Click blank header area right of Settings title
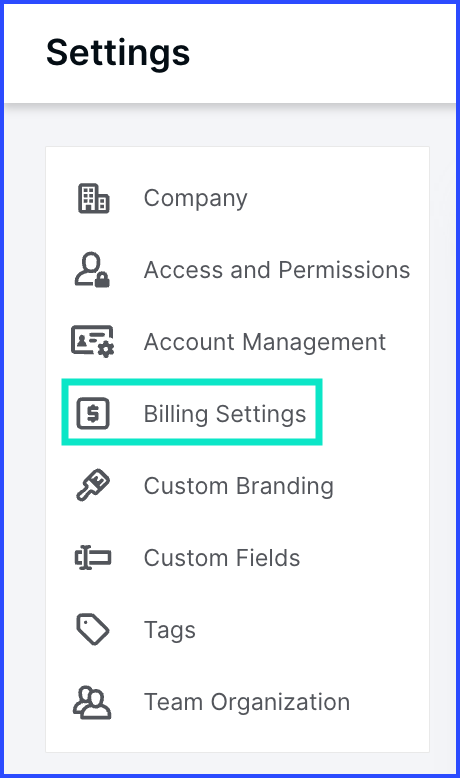The height and width of the screenshot is (778, 460). tap(323, 53)
